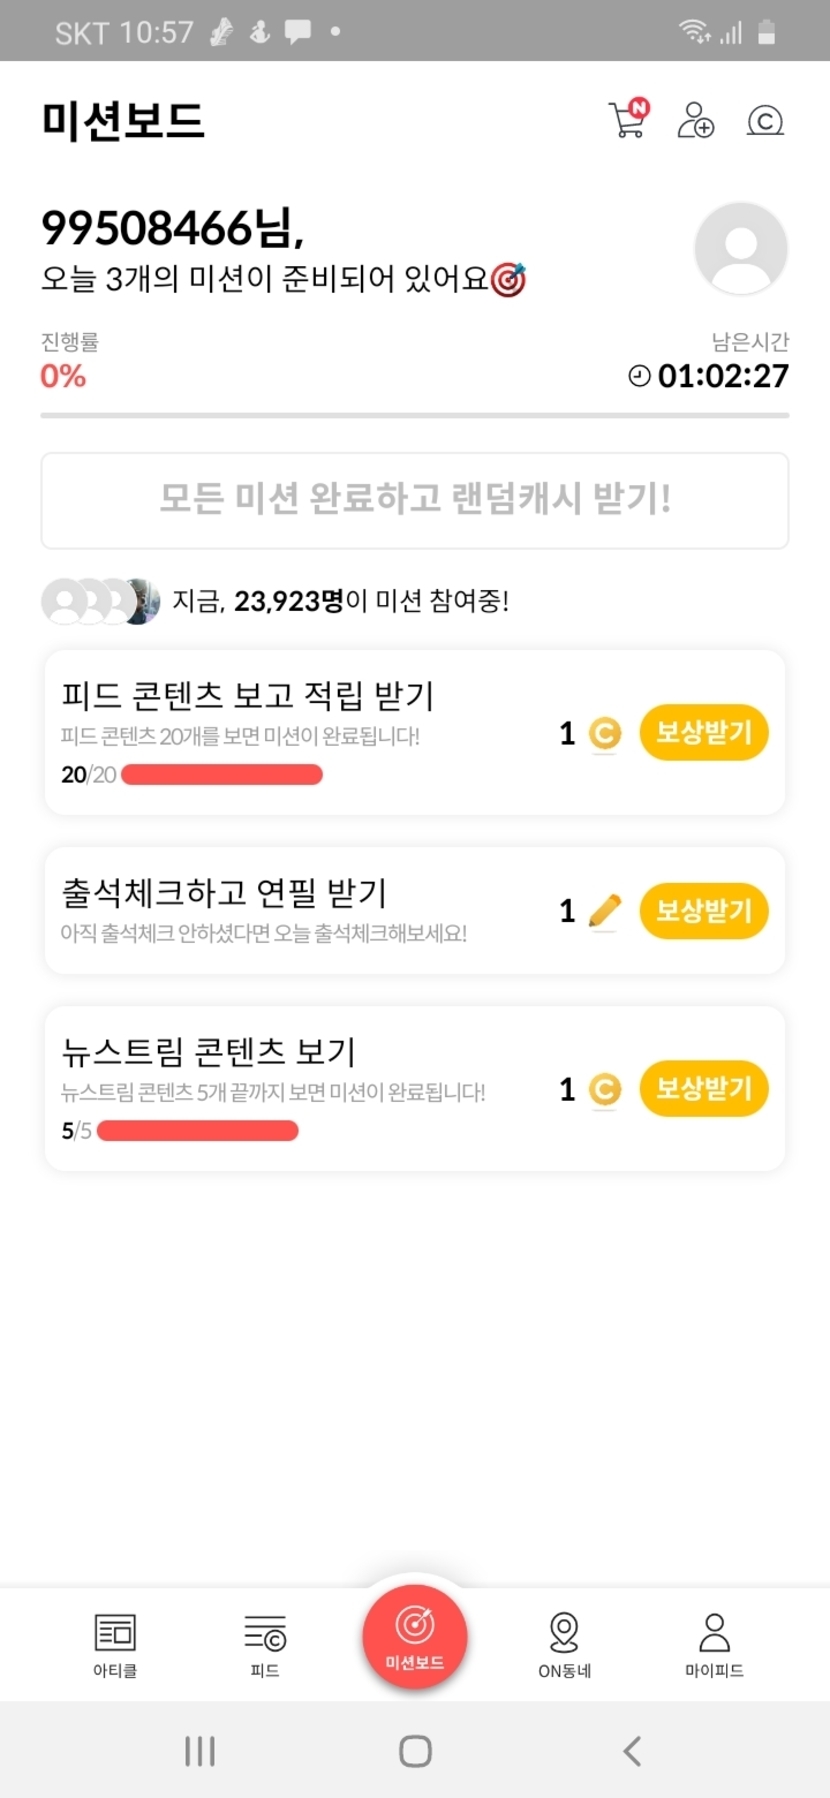The height and width of the screenshot is (1798, 830).
Task: Open the shopping cart icon
Action: coord(628,120)
